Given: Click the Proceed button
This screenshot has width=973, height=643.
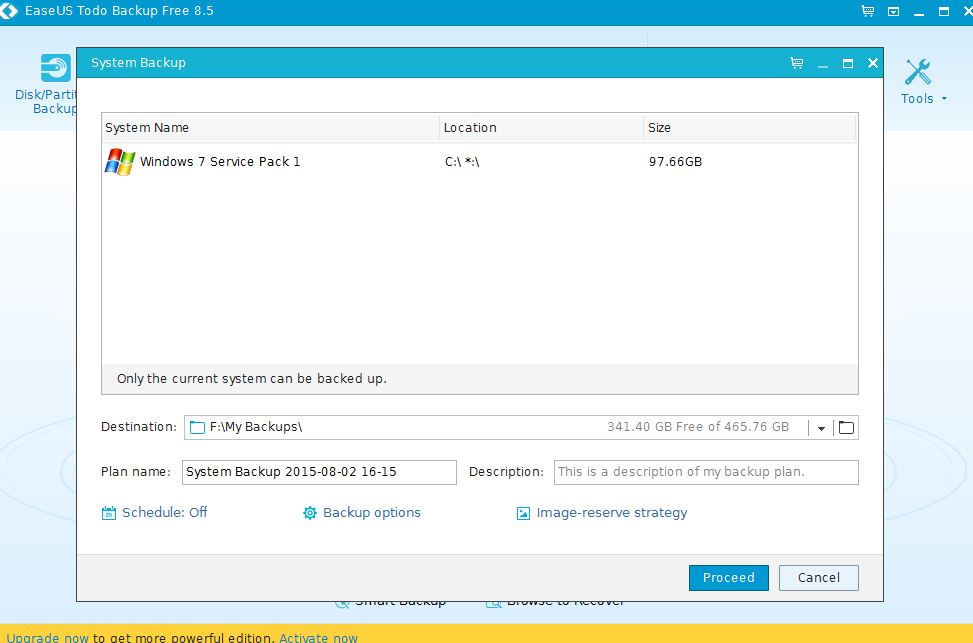Looking at the screenshot, I should [x=729, y=578].
